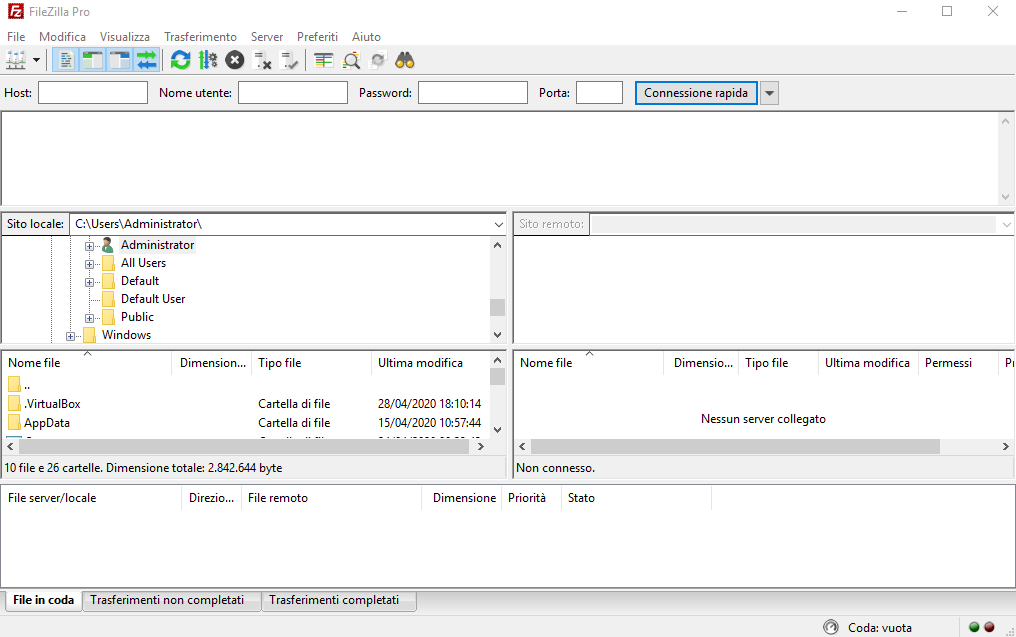
Task: Expand the All Users tree node
Action: click(x=89, y=264)
